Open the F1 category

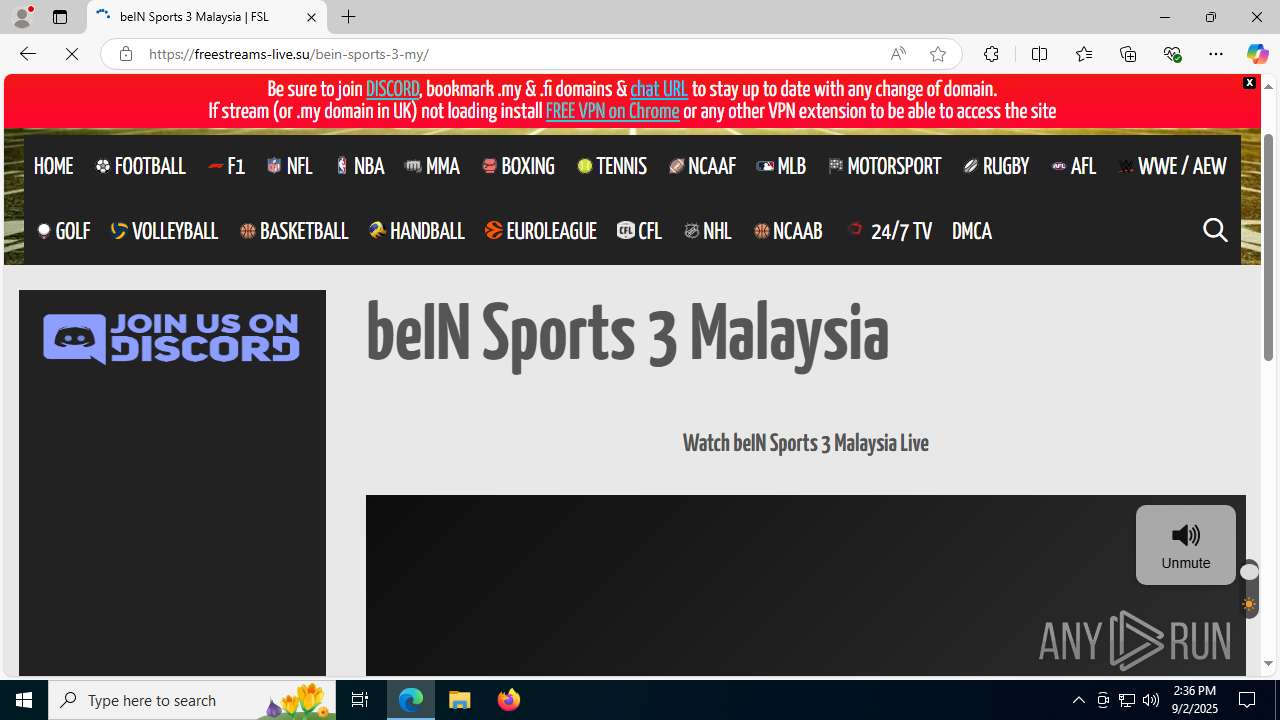pos(226,166)
